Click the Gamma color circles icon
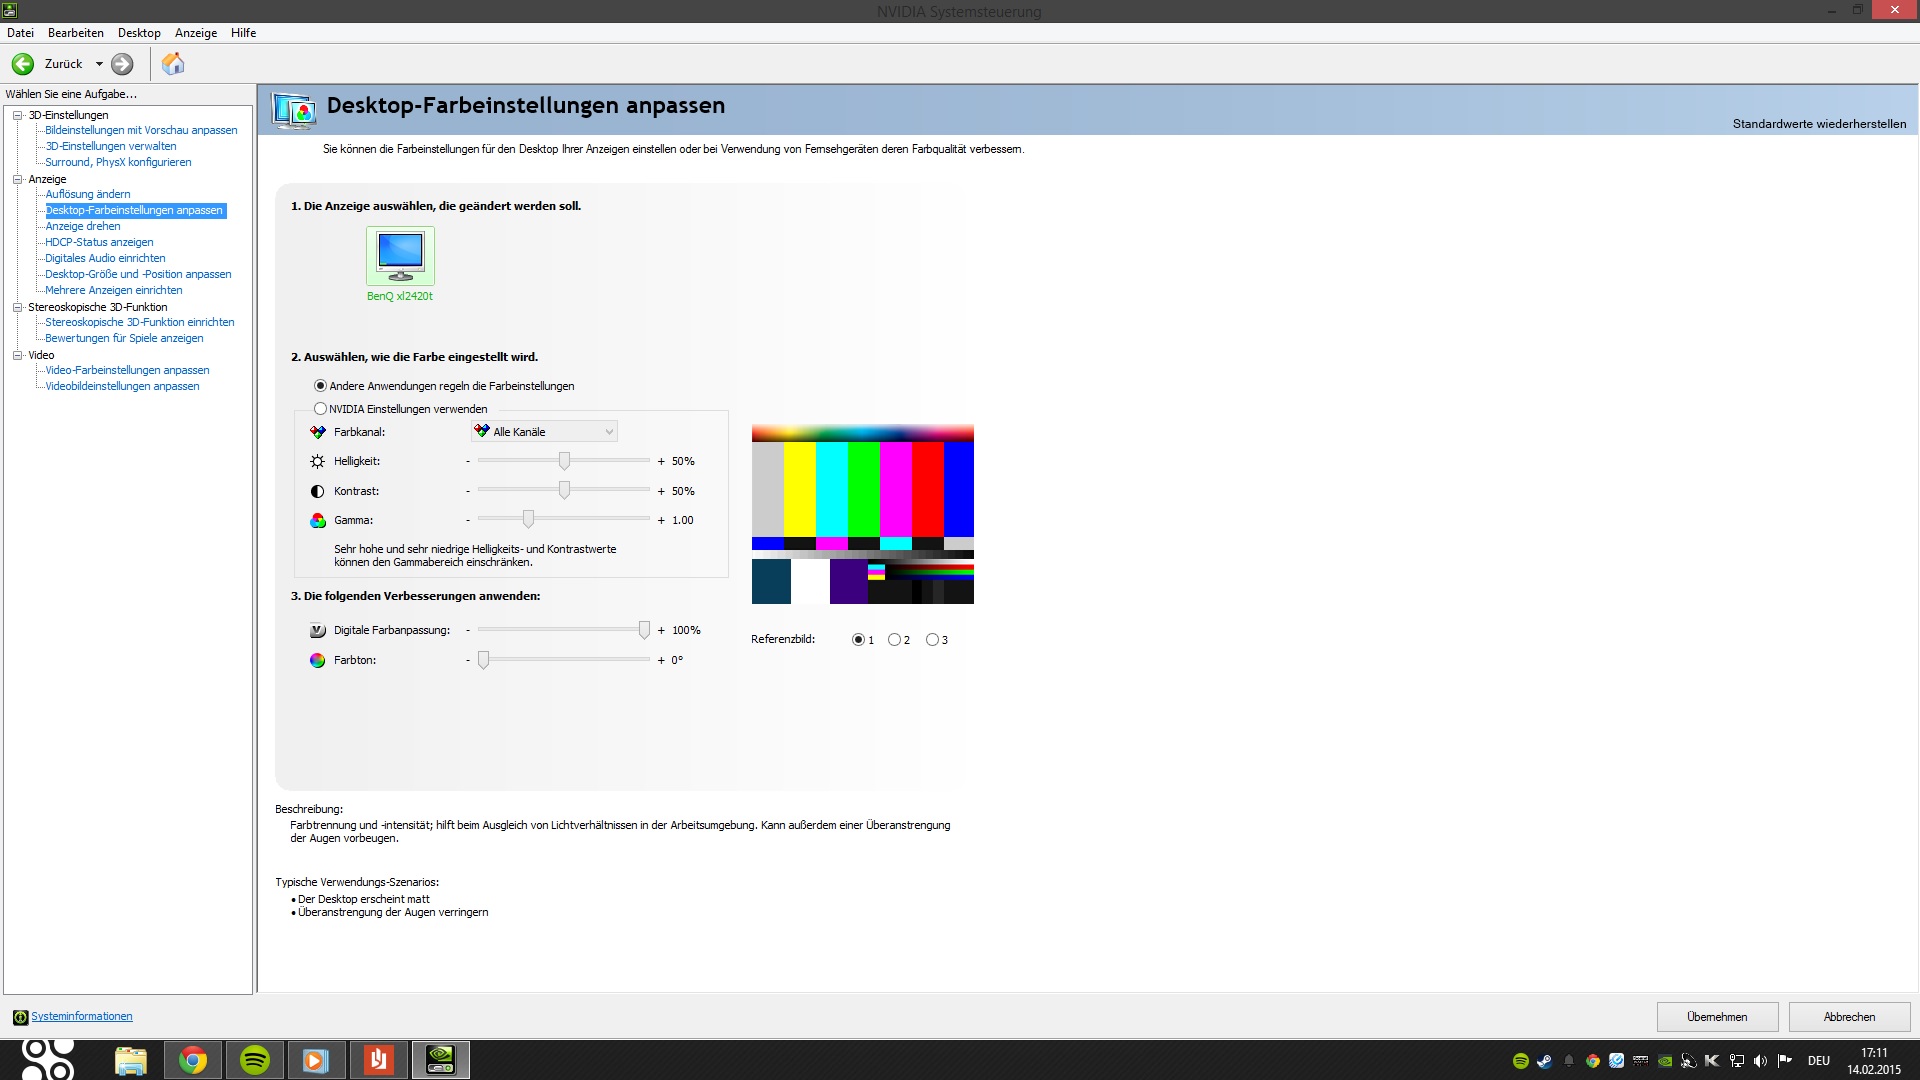Viewport: 1920px width, 1080px height. 317,521
